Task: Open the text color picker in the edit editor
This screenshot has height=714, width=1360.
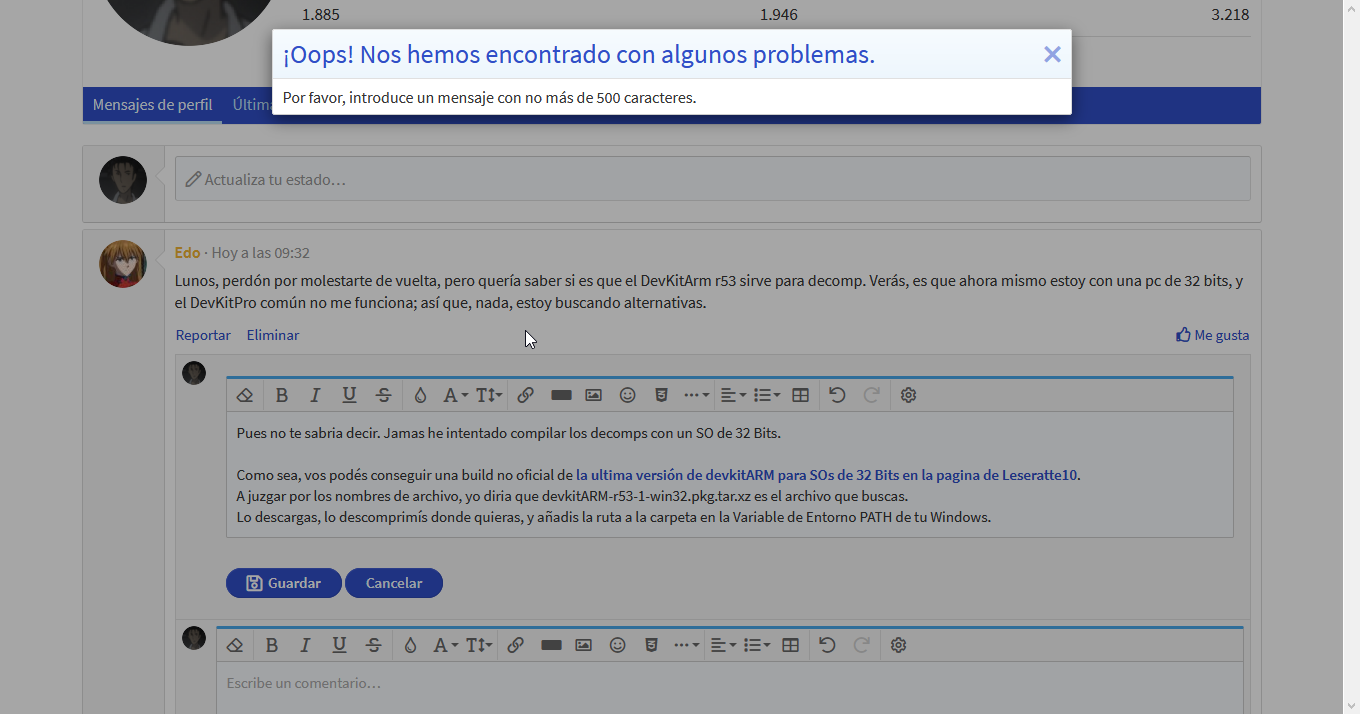Action: (420, 395)
